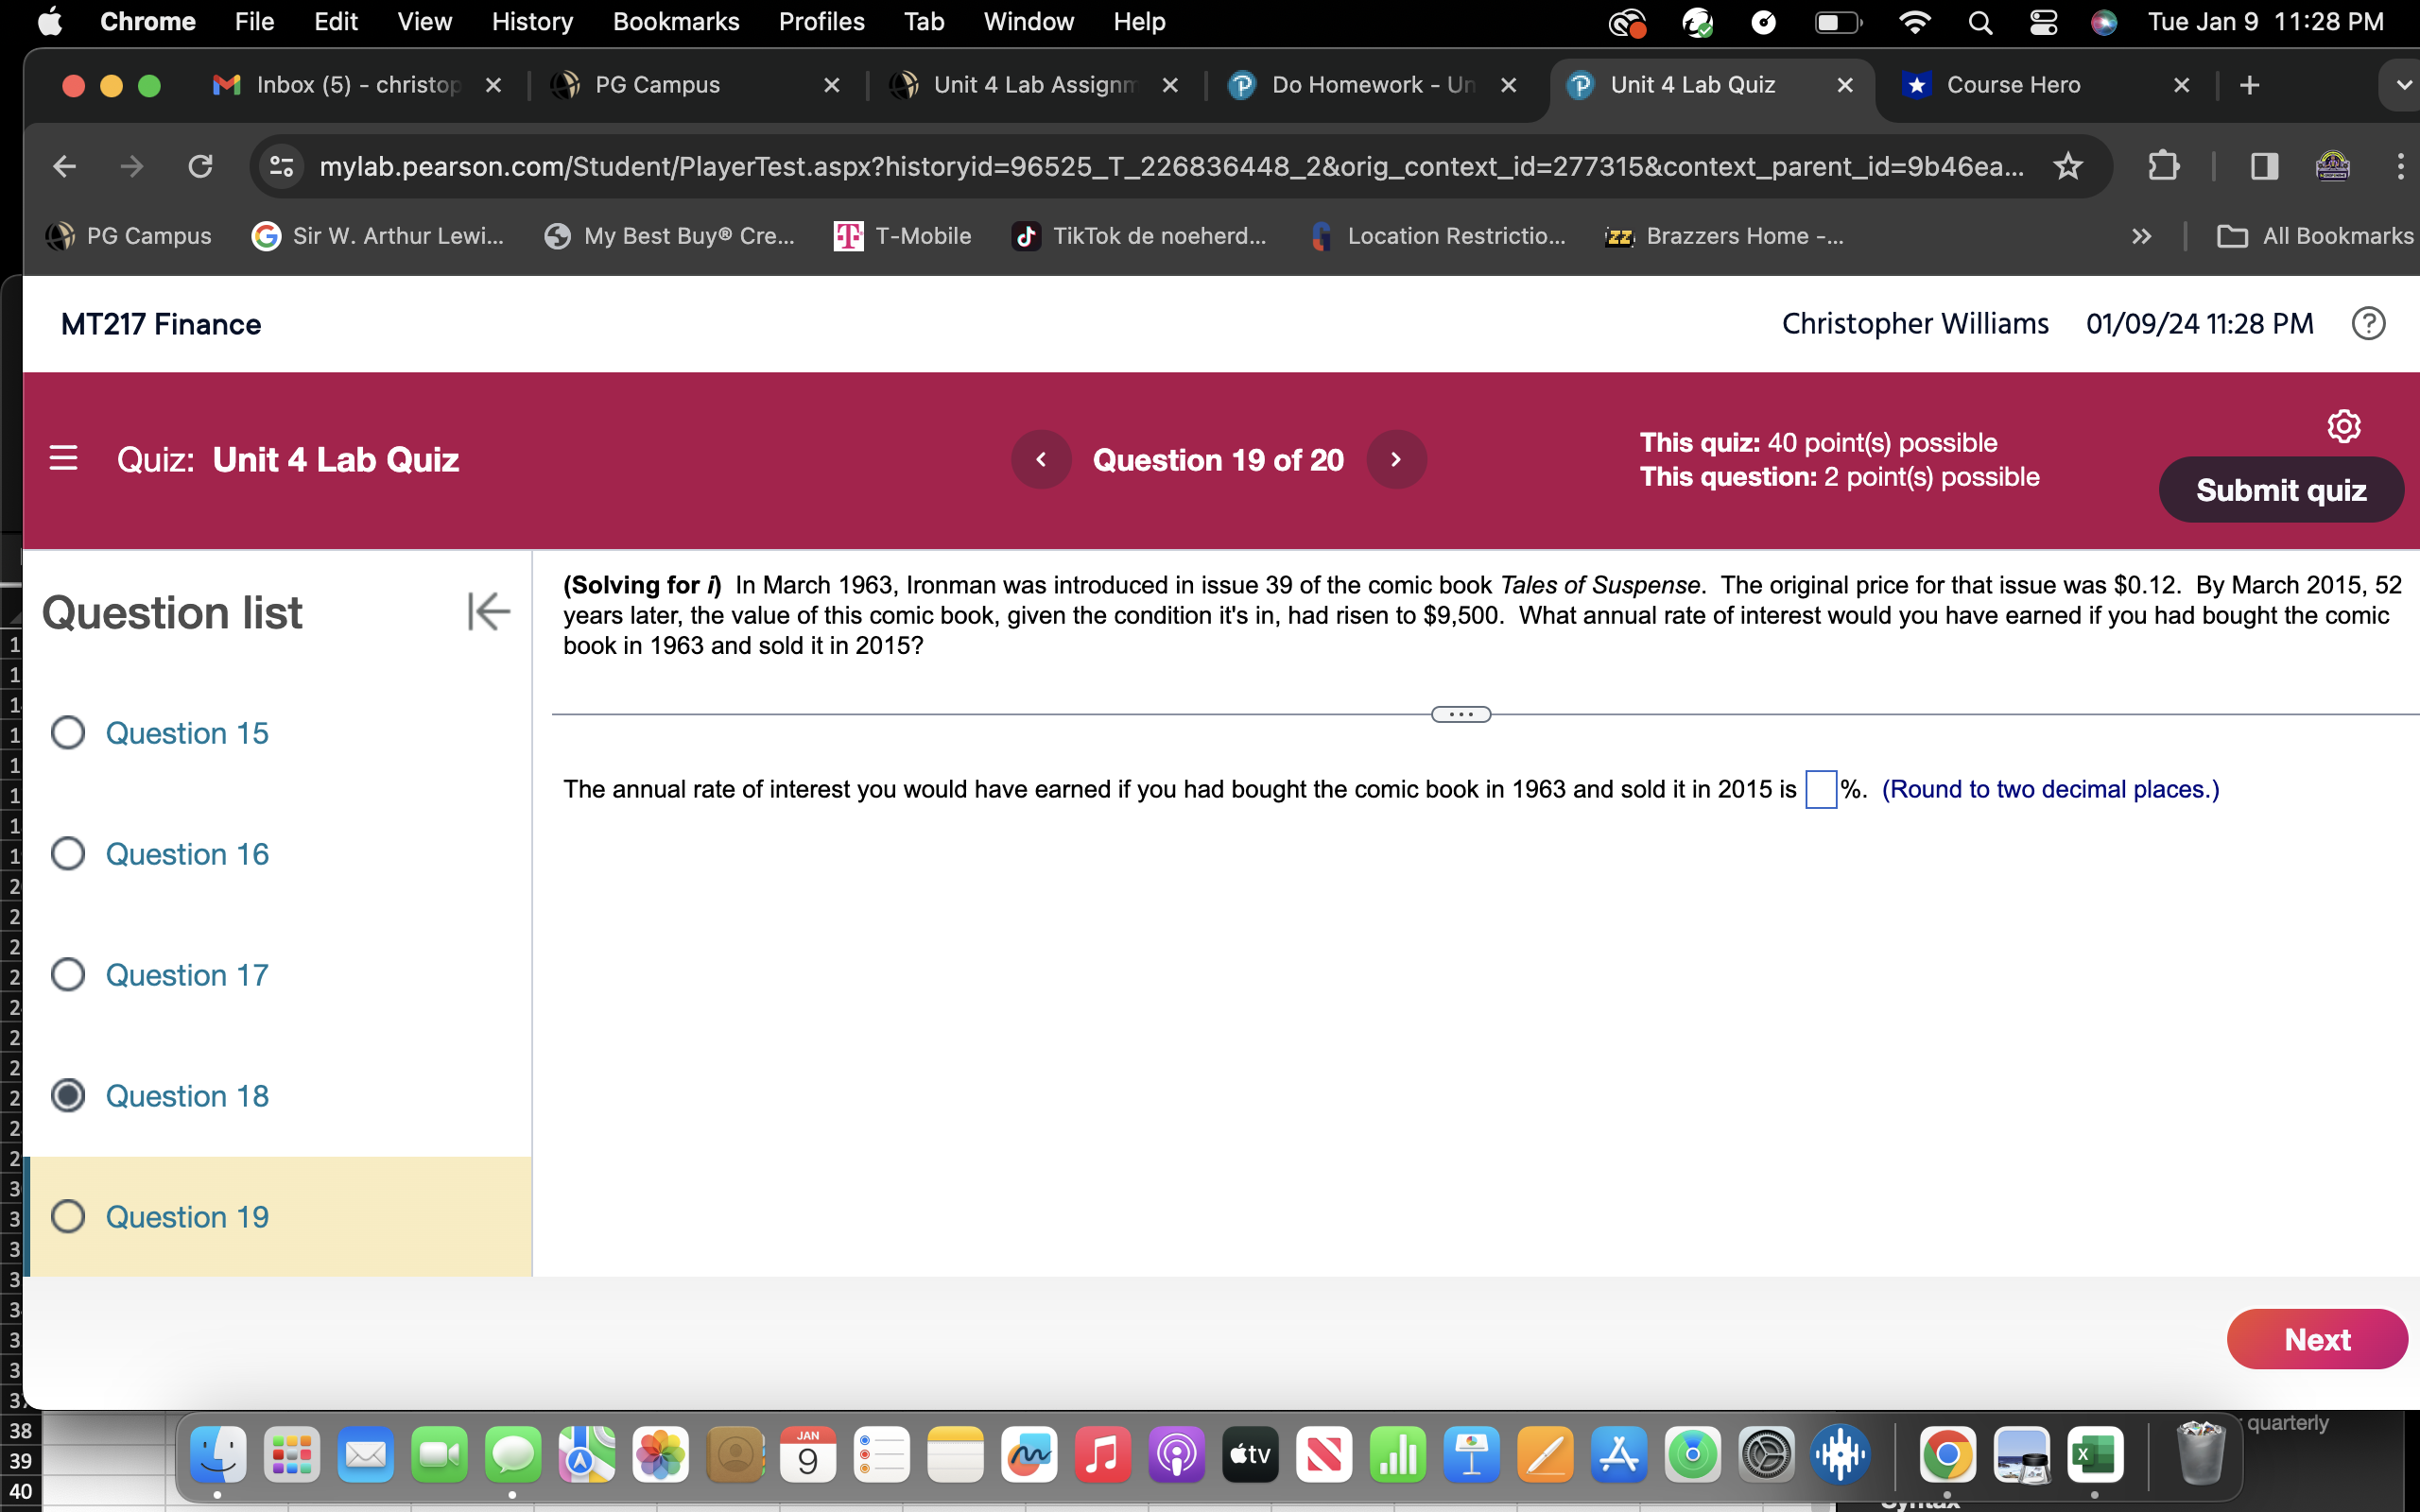The height and width of the screenshot is (1512, 2420).
Task: Bookmark this page with the star icon
Action: [2066, 166]
